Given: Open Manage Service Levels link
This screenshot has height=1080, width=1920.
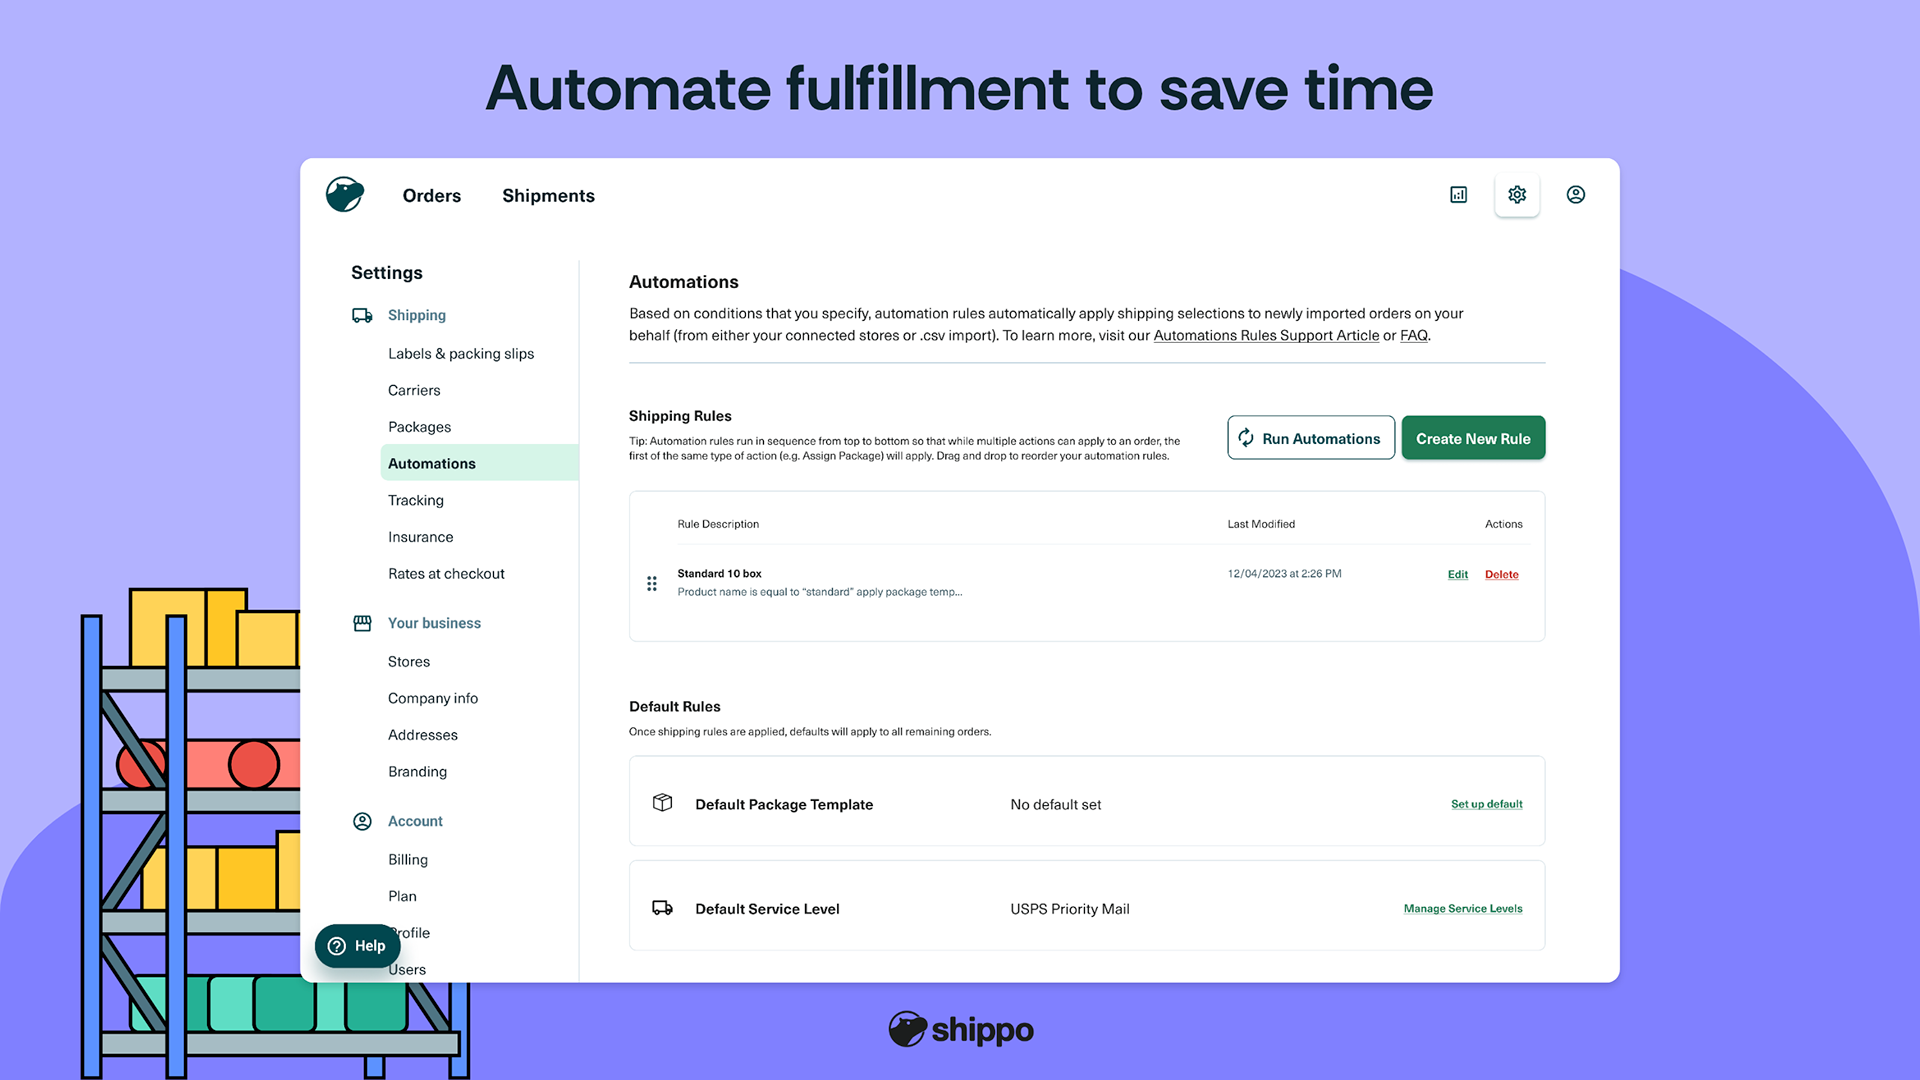Looking at the screenshot, I should coord(1462,909).
